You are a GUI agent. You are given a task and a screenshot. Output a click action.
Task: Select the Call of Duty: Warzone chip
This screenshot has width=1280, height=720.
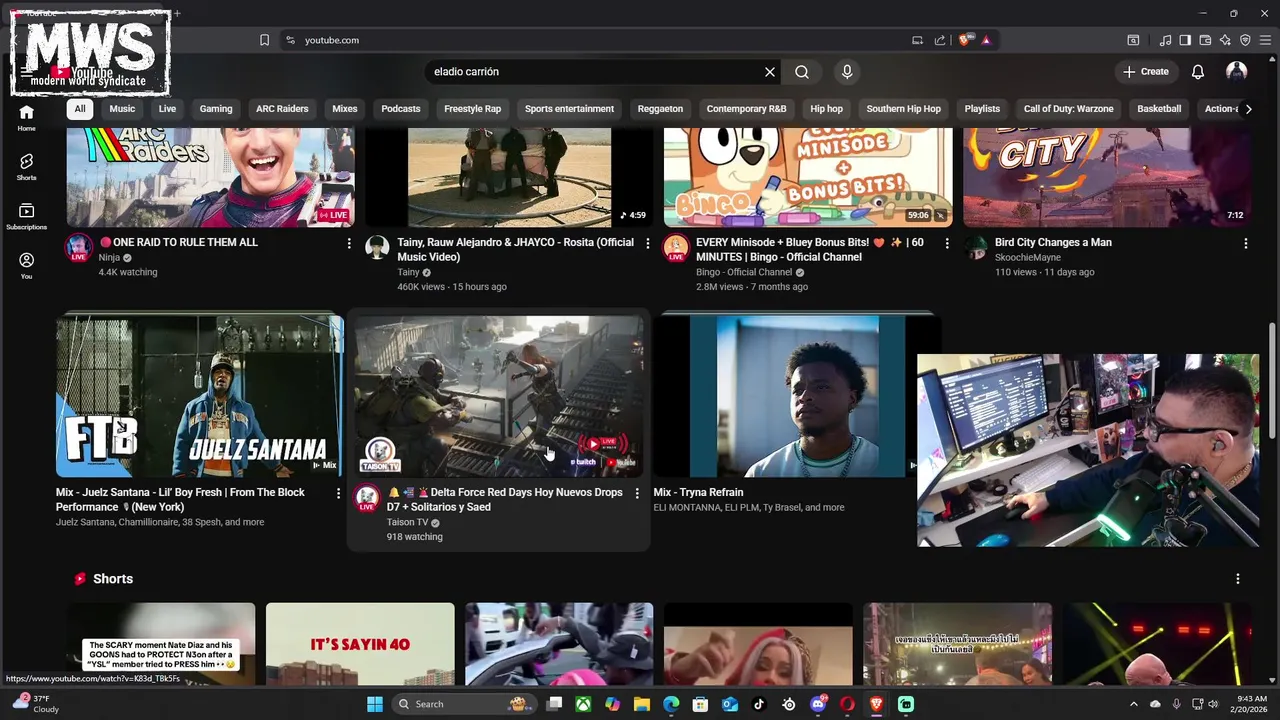1068,109
